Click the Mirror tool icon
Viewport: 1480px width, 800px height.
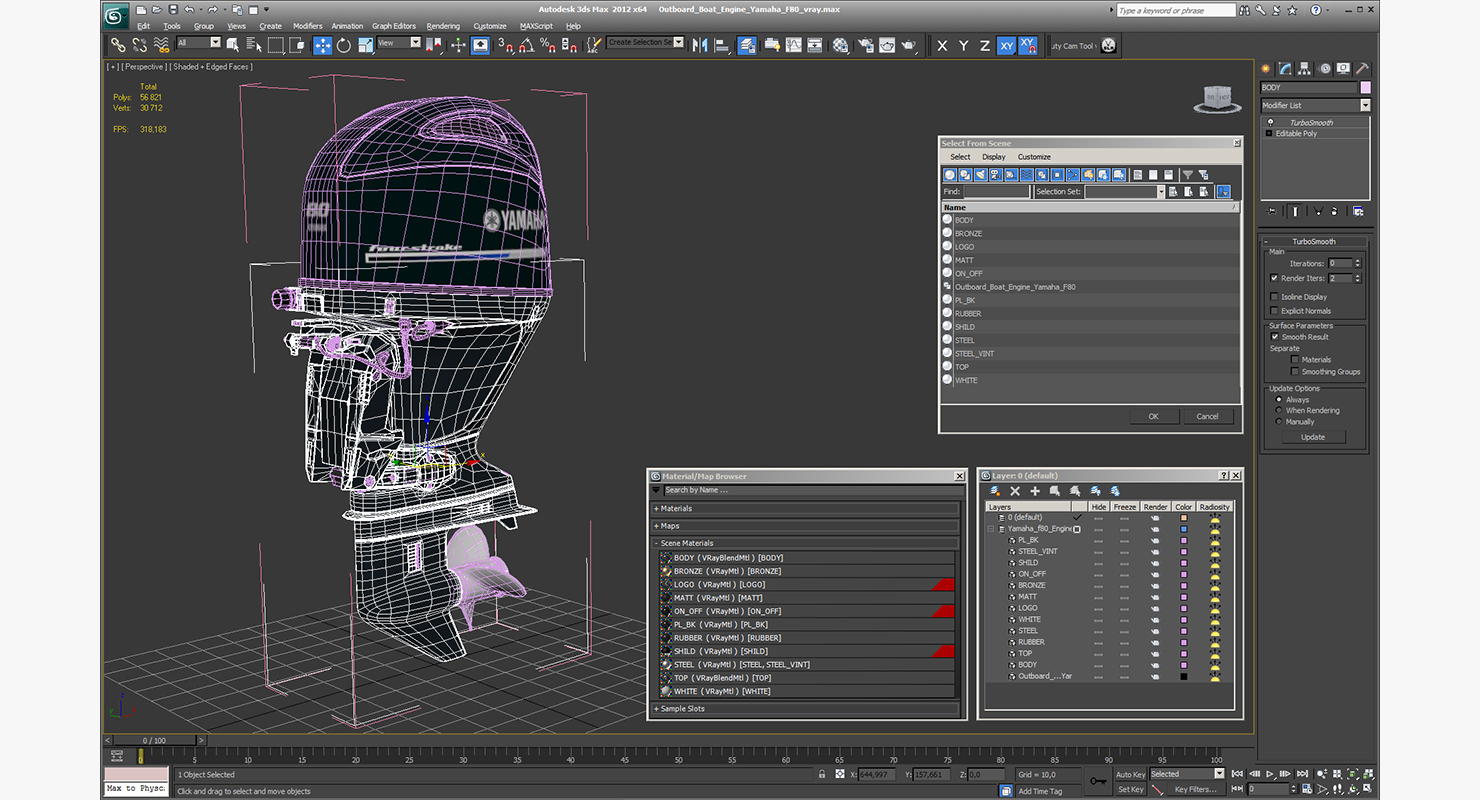[700, 45]
